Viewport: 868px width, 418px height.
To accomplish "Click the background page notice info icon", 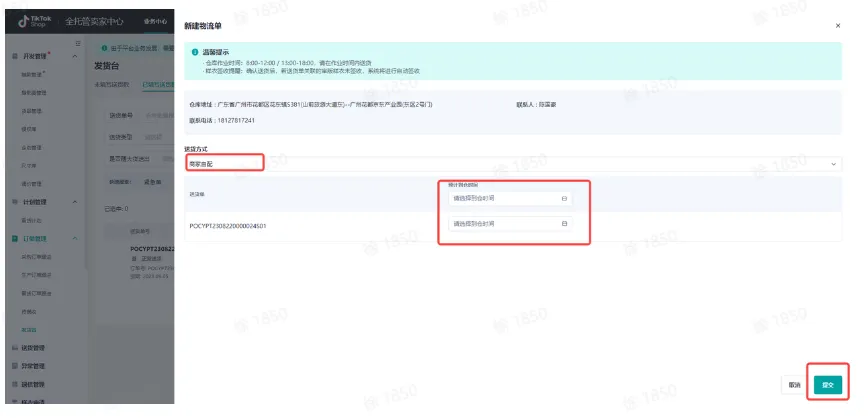I will (x=104, y=49).
